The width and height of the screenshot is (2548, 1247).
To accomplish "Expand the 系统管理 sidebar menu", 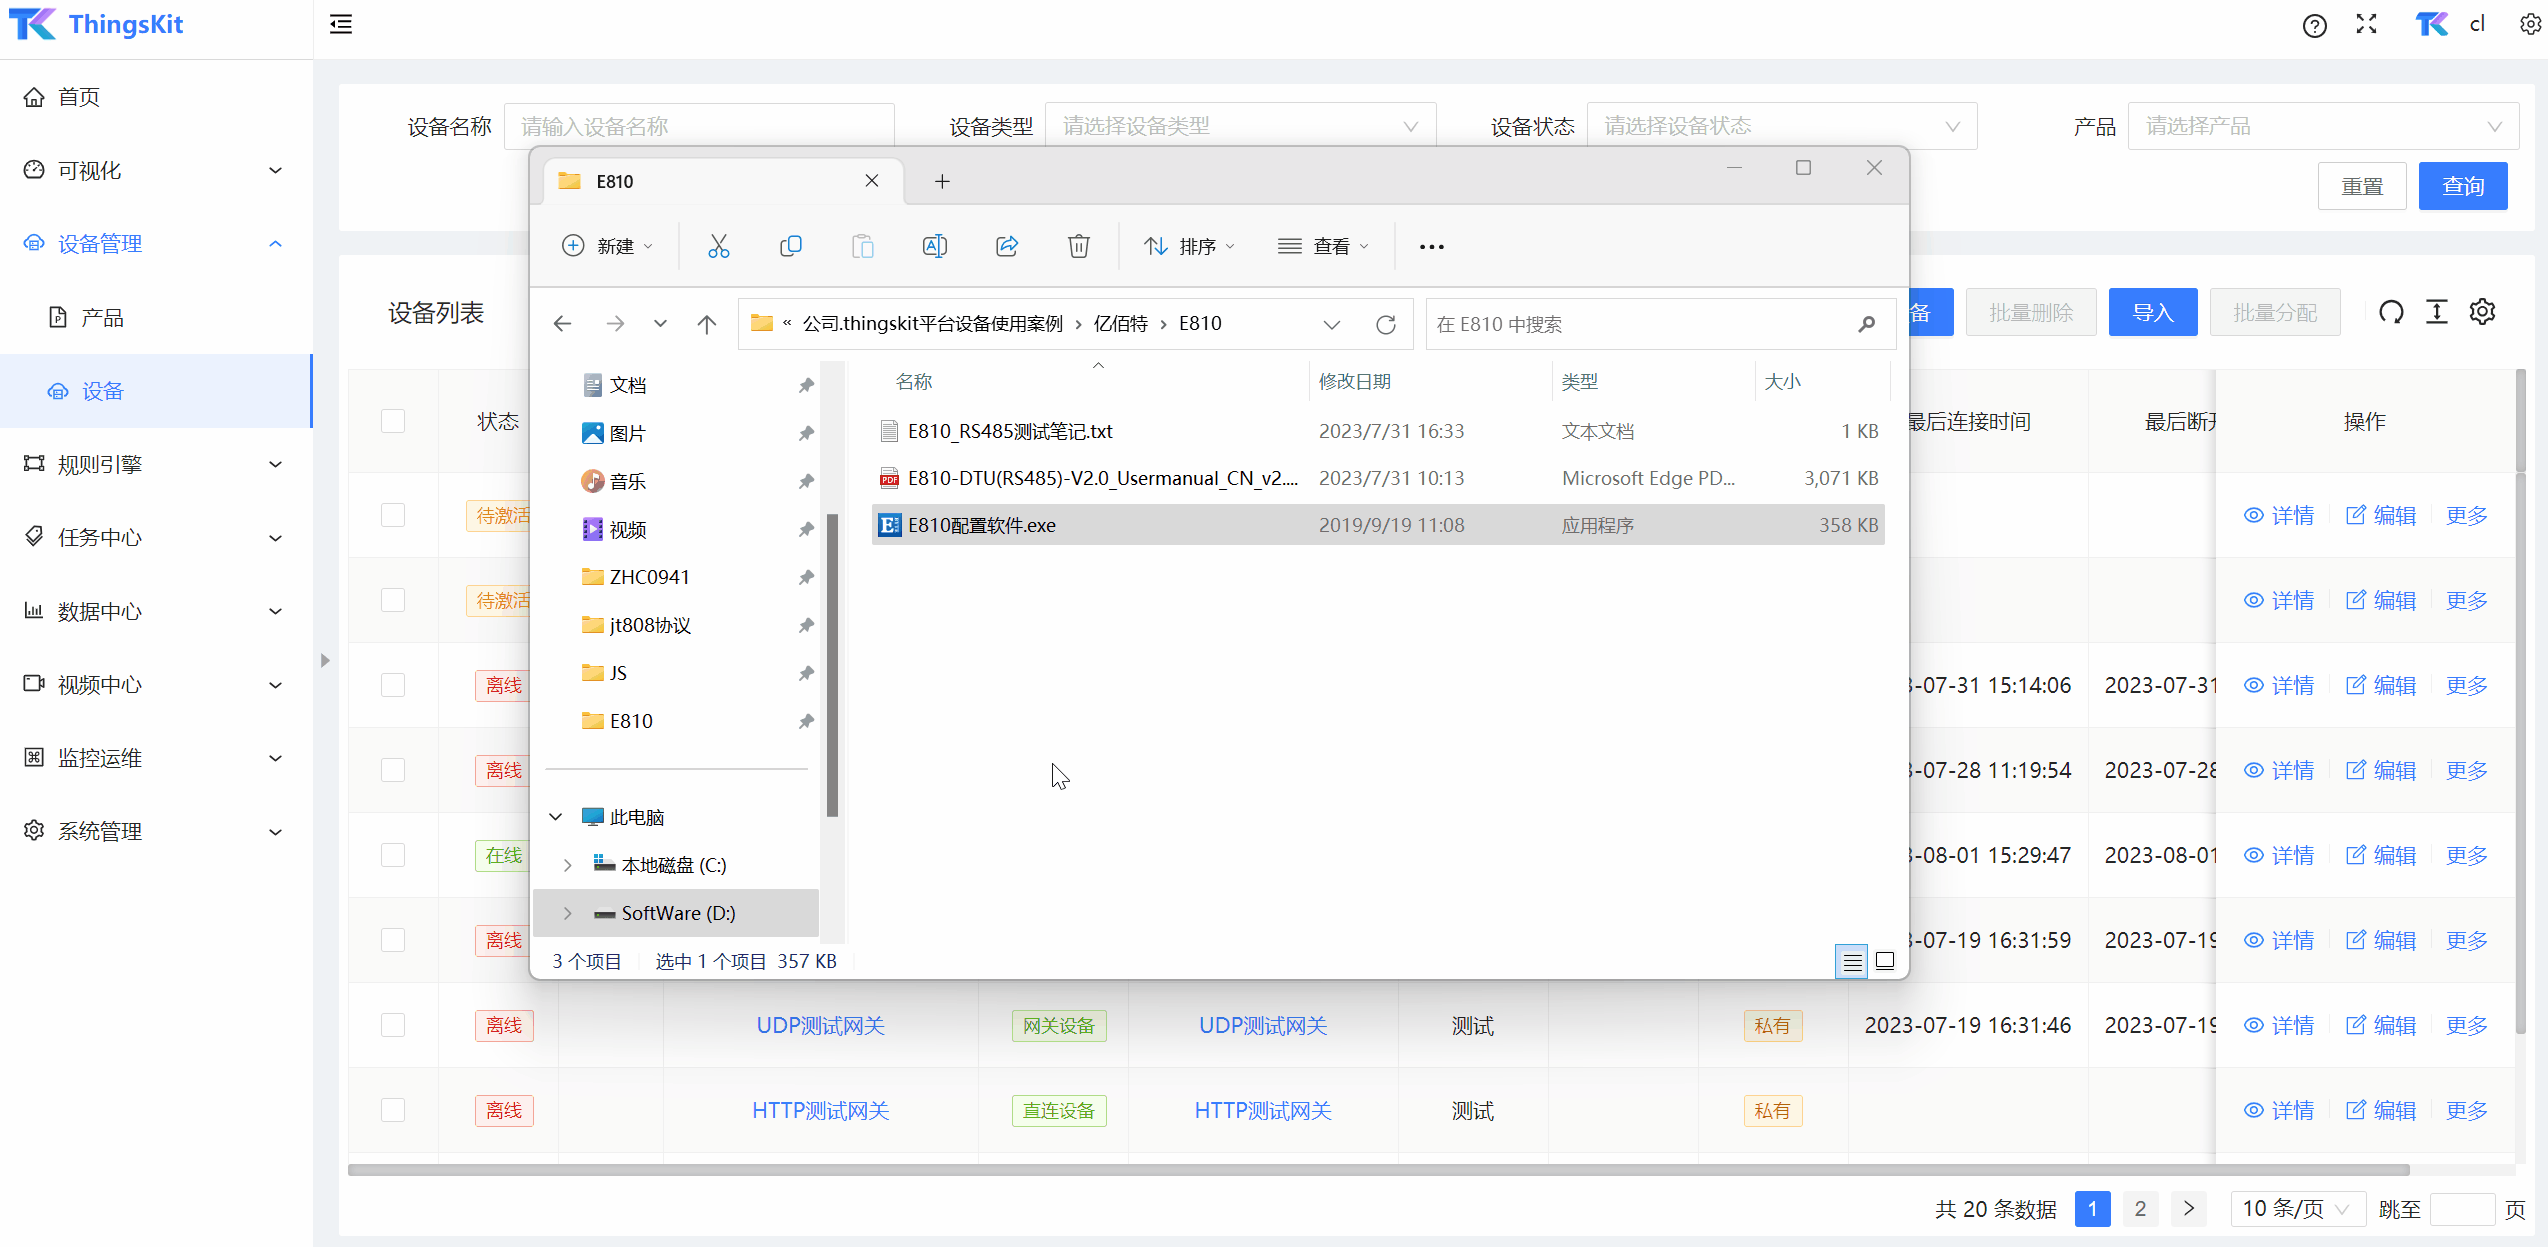I will pos(156,831).
